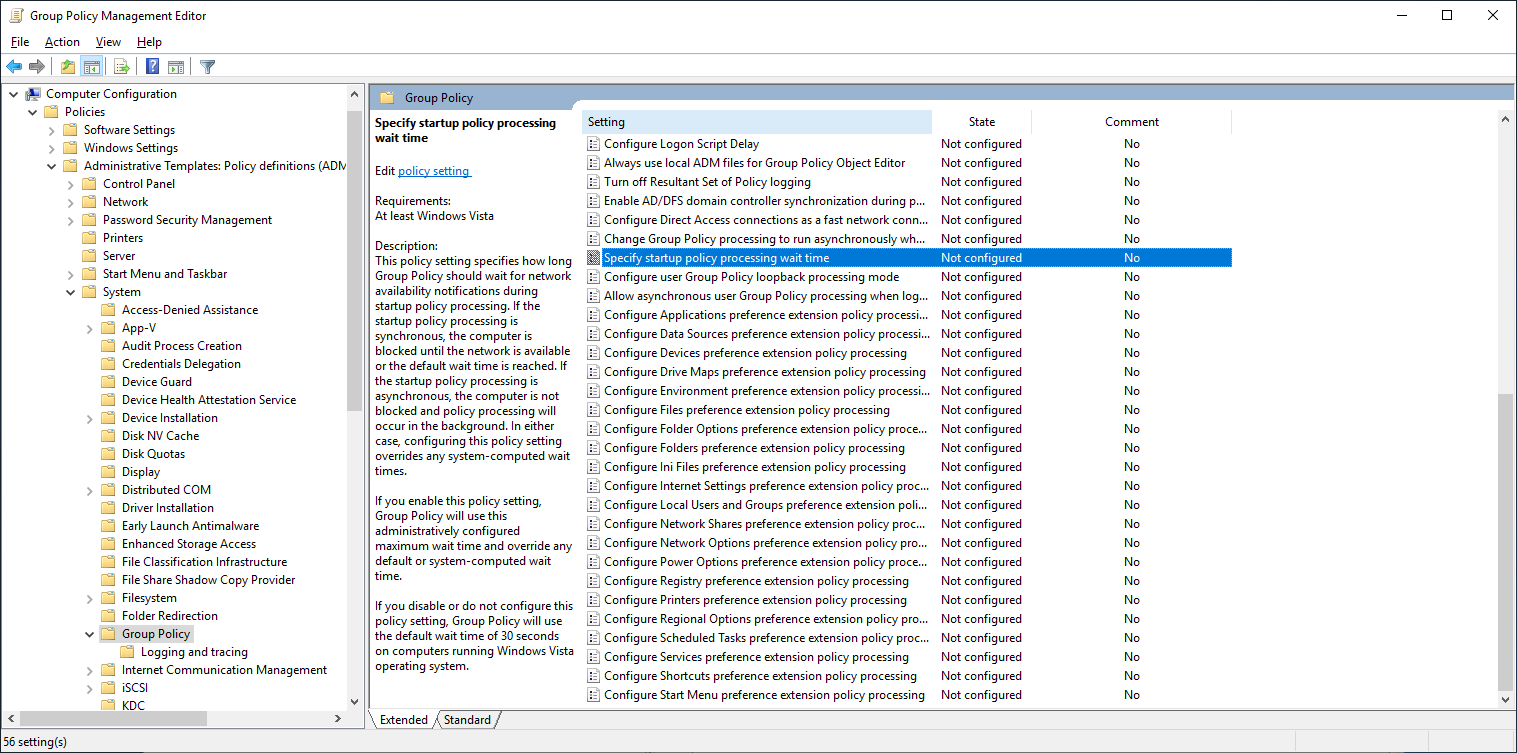
Task: Collapse the Group Policy tree node
Action: point(90,634)
